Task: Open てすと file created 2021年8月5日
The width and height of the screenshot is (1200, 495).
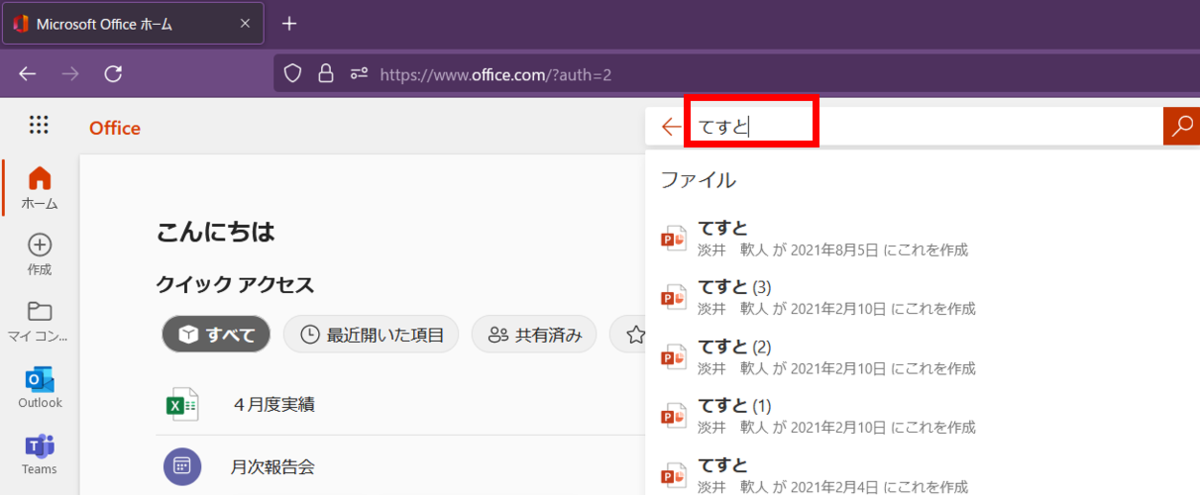Action: pyautogui.click(x=922, y=238)
